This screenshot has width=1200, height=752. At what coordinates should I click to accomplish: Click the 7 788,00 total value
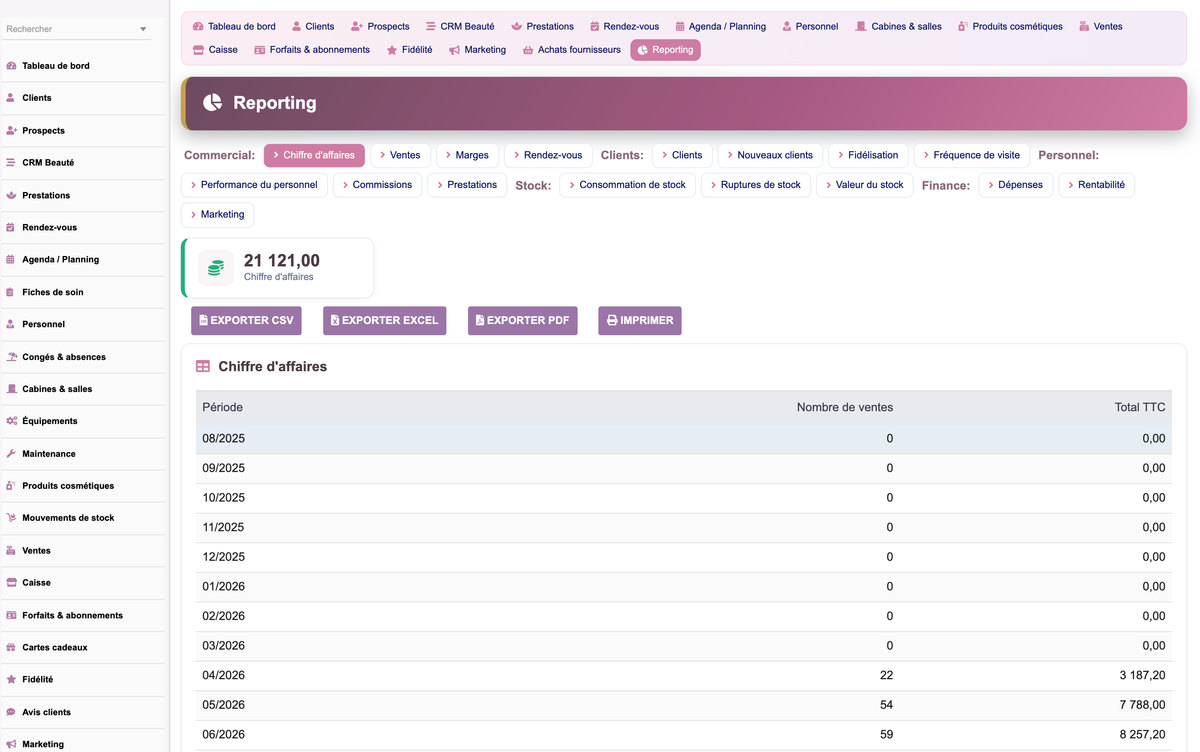point(1142,705)
